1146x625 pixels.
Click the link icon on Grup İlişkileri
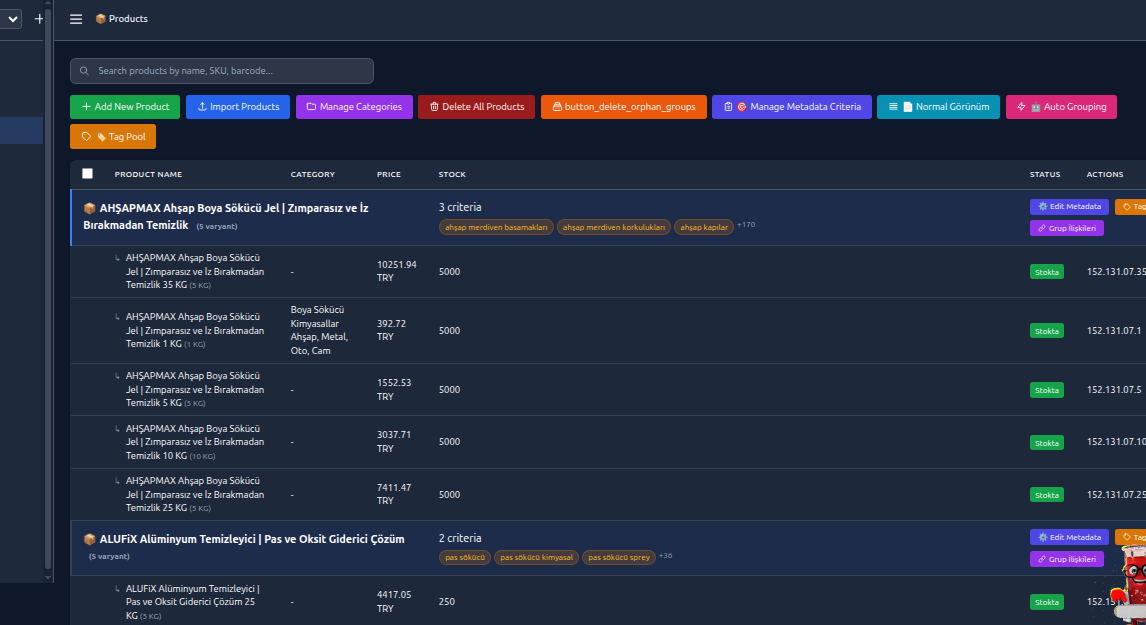1040,227
